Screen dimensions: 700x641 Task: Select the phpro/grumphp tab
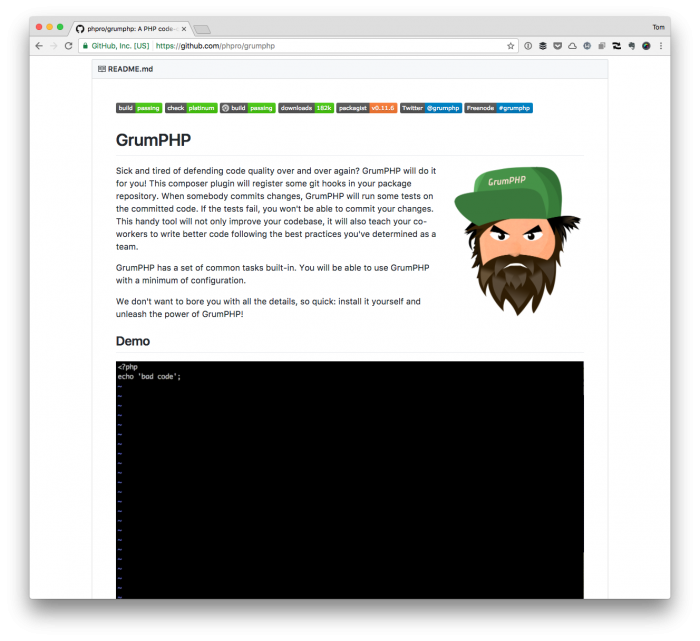(x=132, y=29)
